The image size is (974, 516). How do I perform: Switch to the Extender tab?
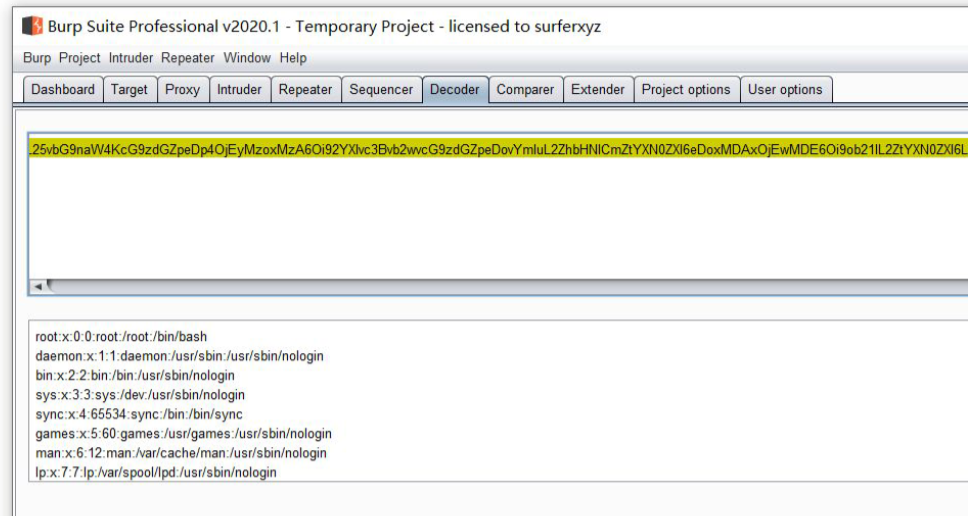coord(598,89)
